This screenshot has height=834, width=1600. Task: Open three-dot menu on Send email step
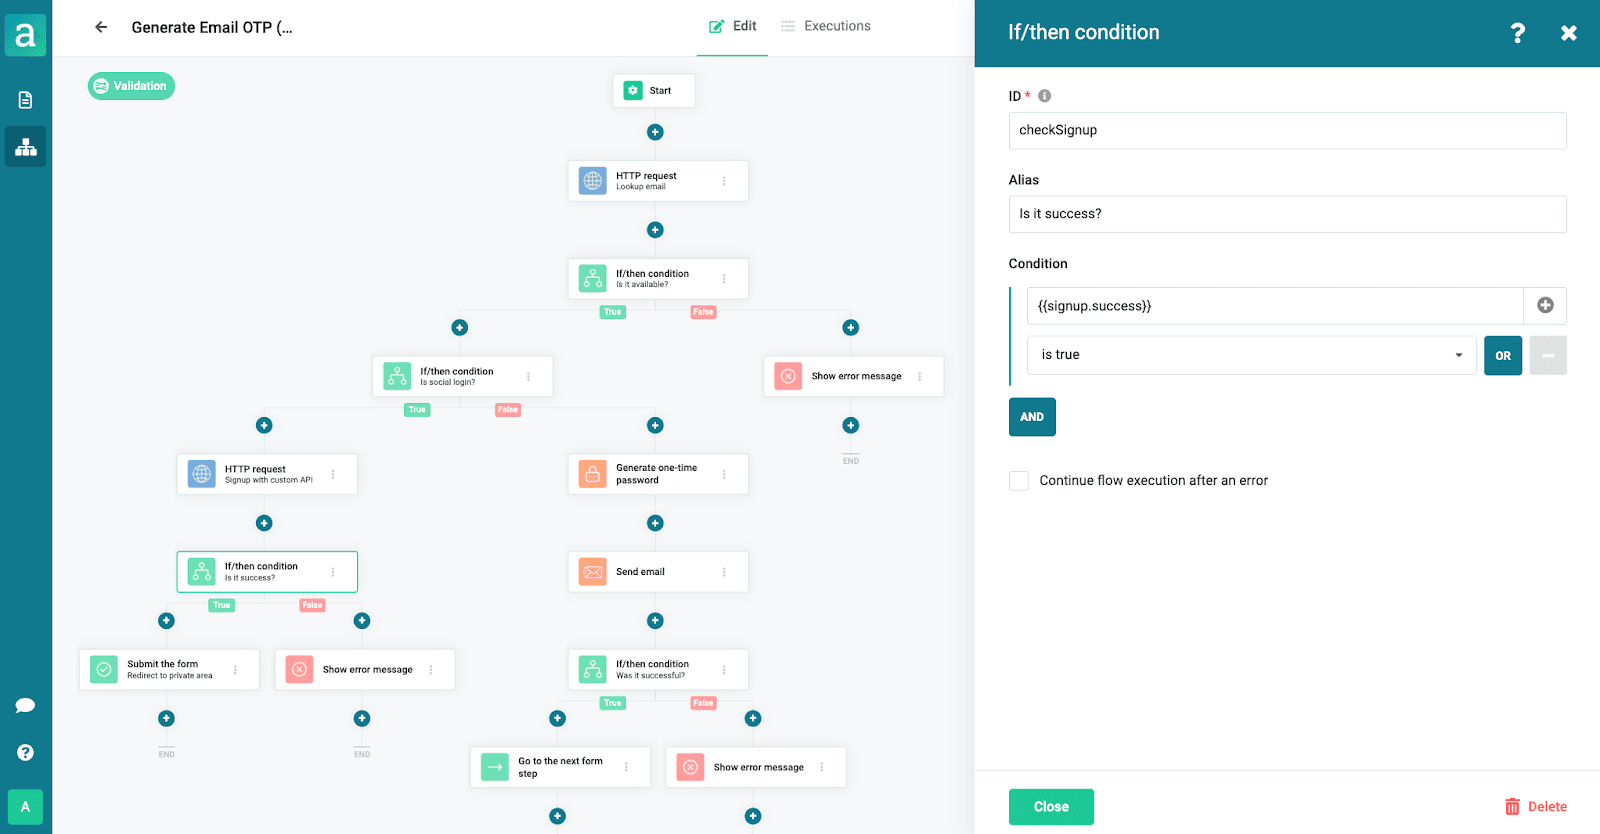[x=724, y=572]
